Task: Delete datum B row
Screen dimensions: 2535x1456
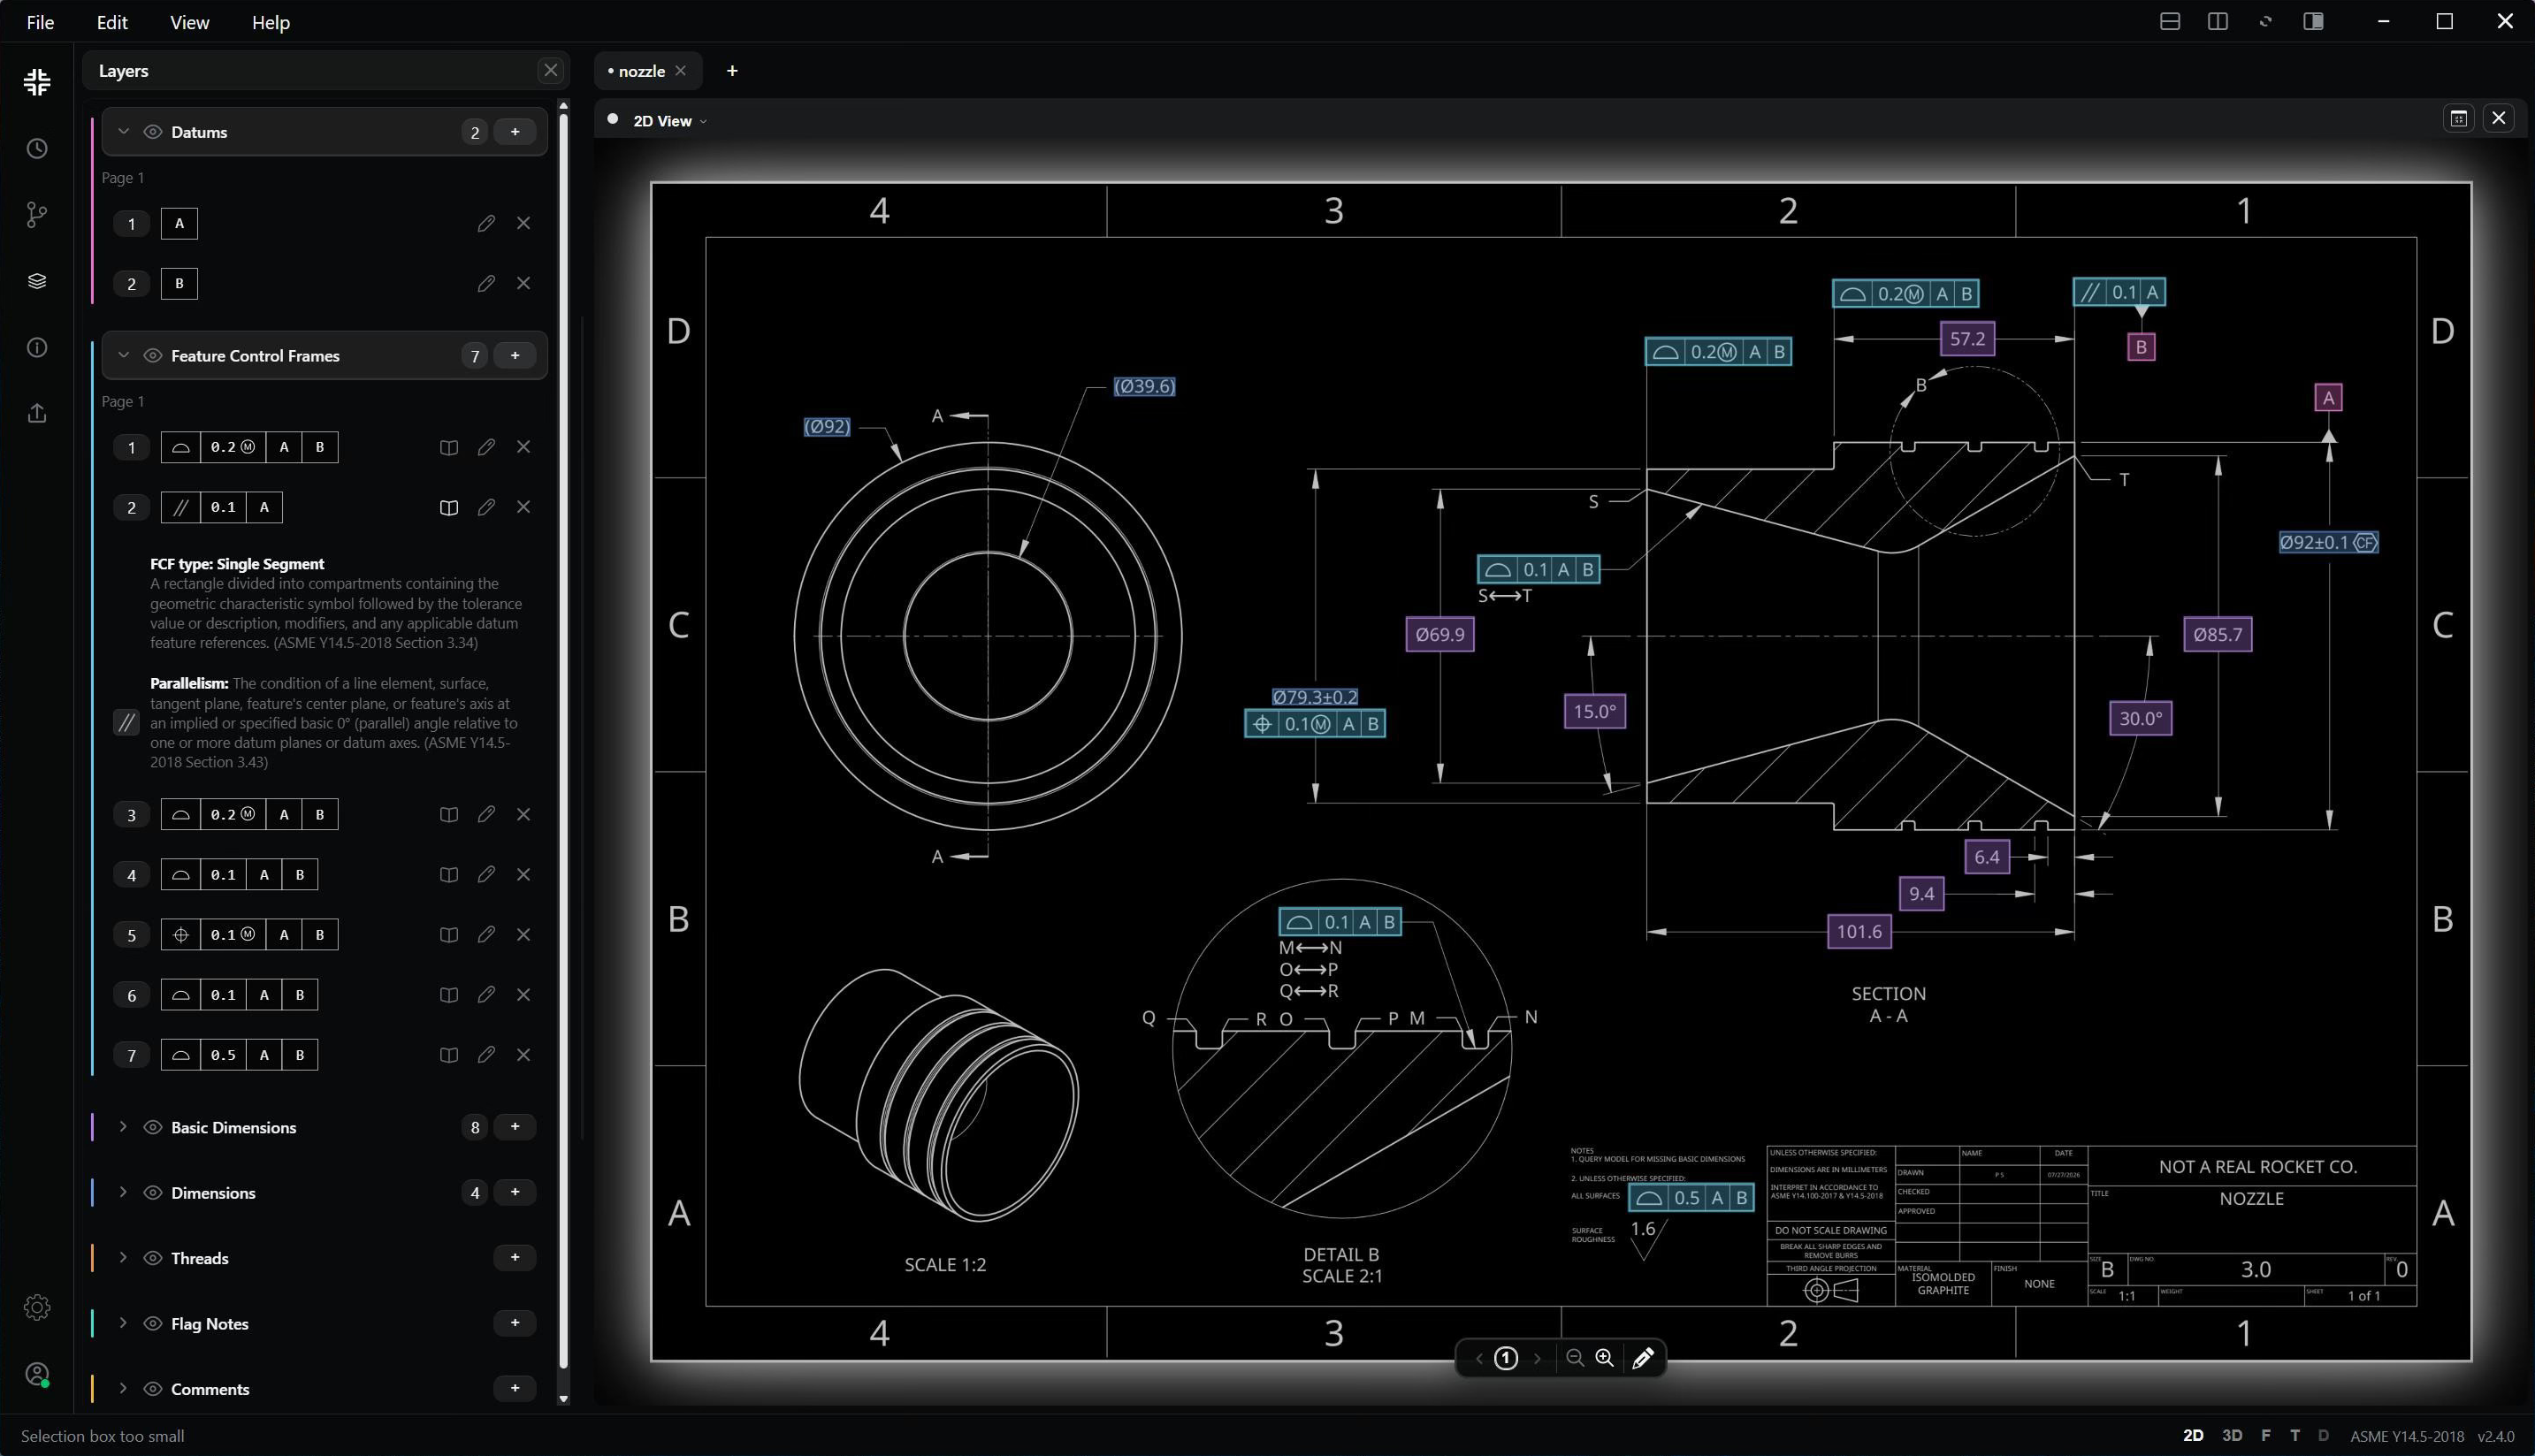Action: pos(523,283)
